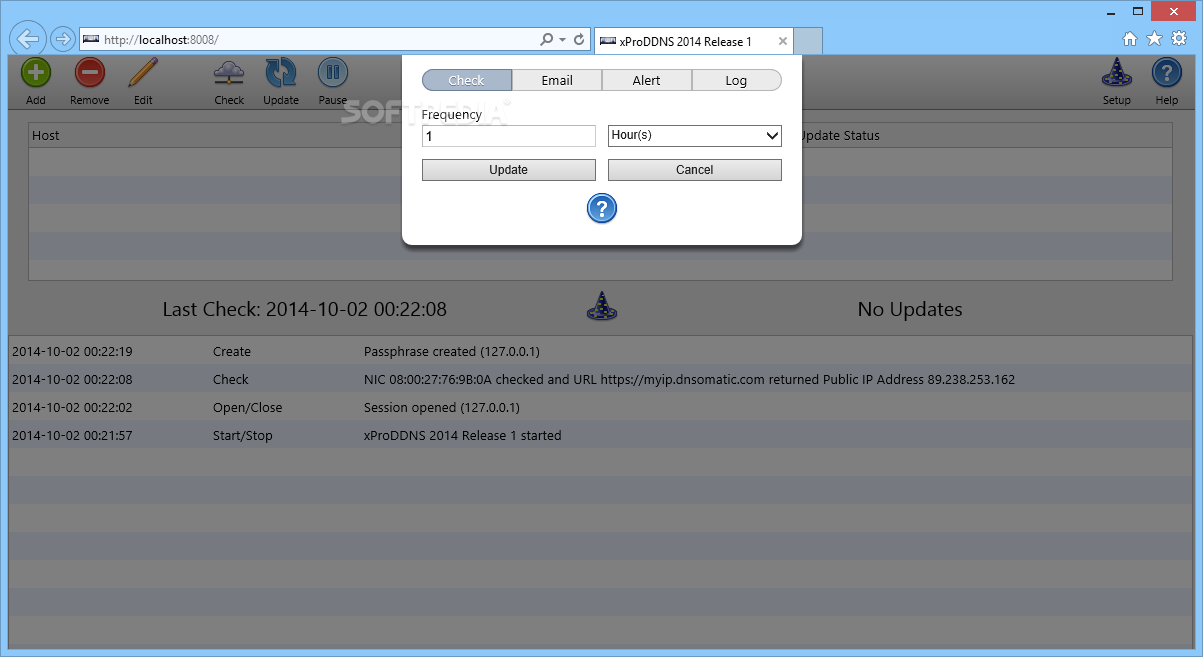This screenshot has width=1203, height=657.
Task: Open address bar autocomplete dropdown arrow
Action: 563,40
